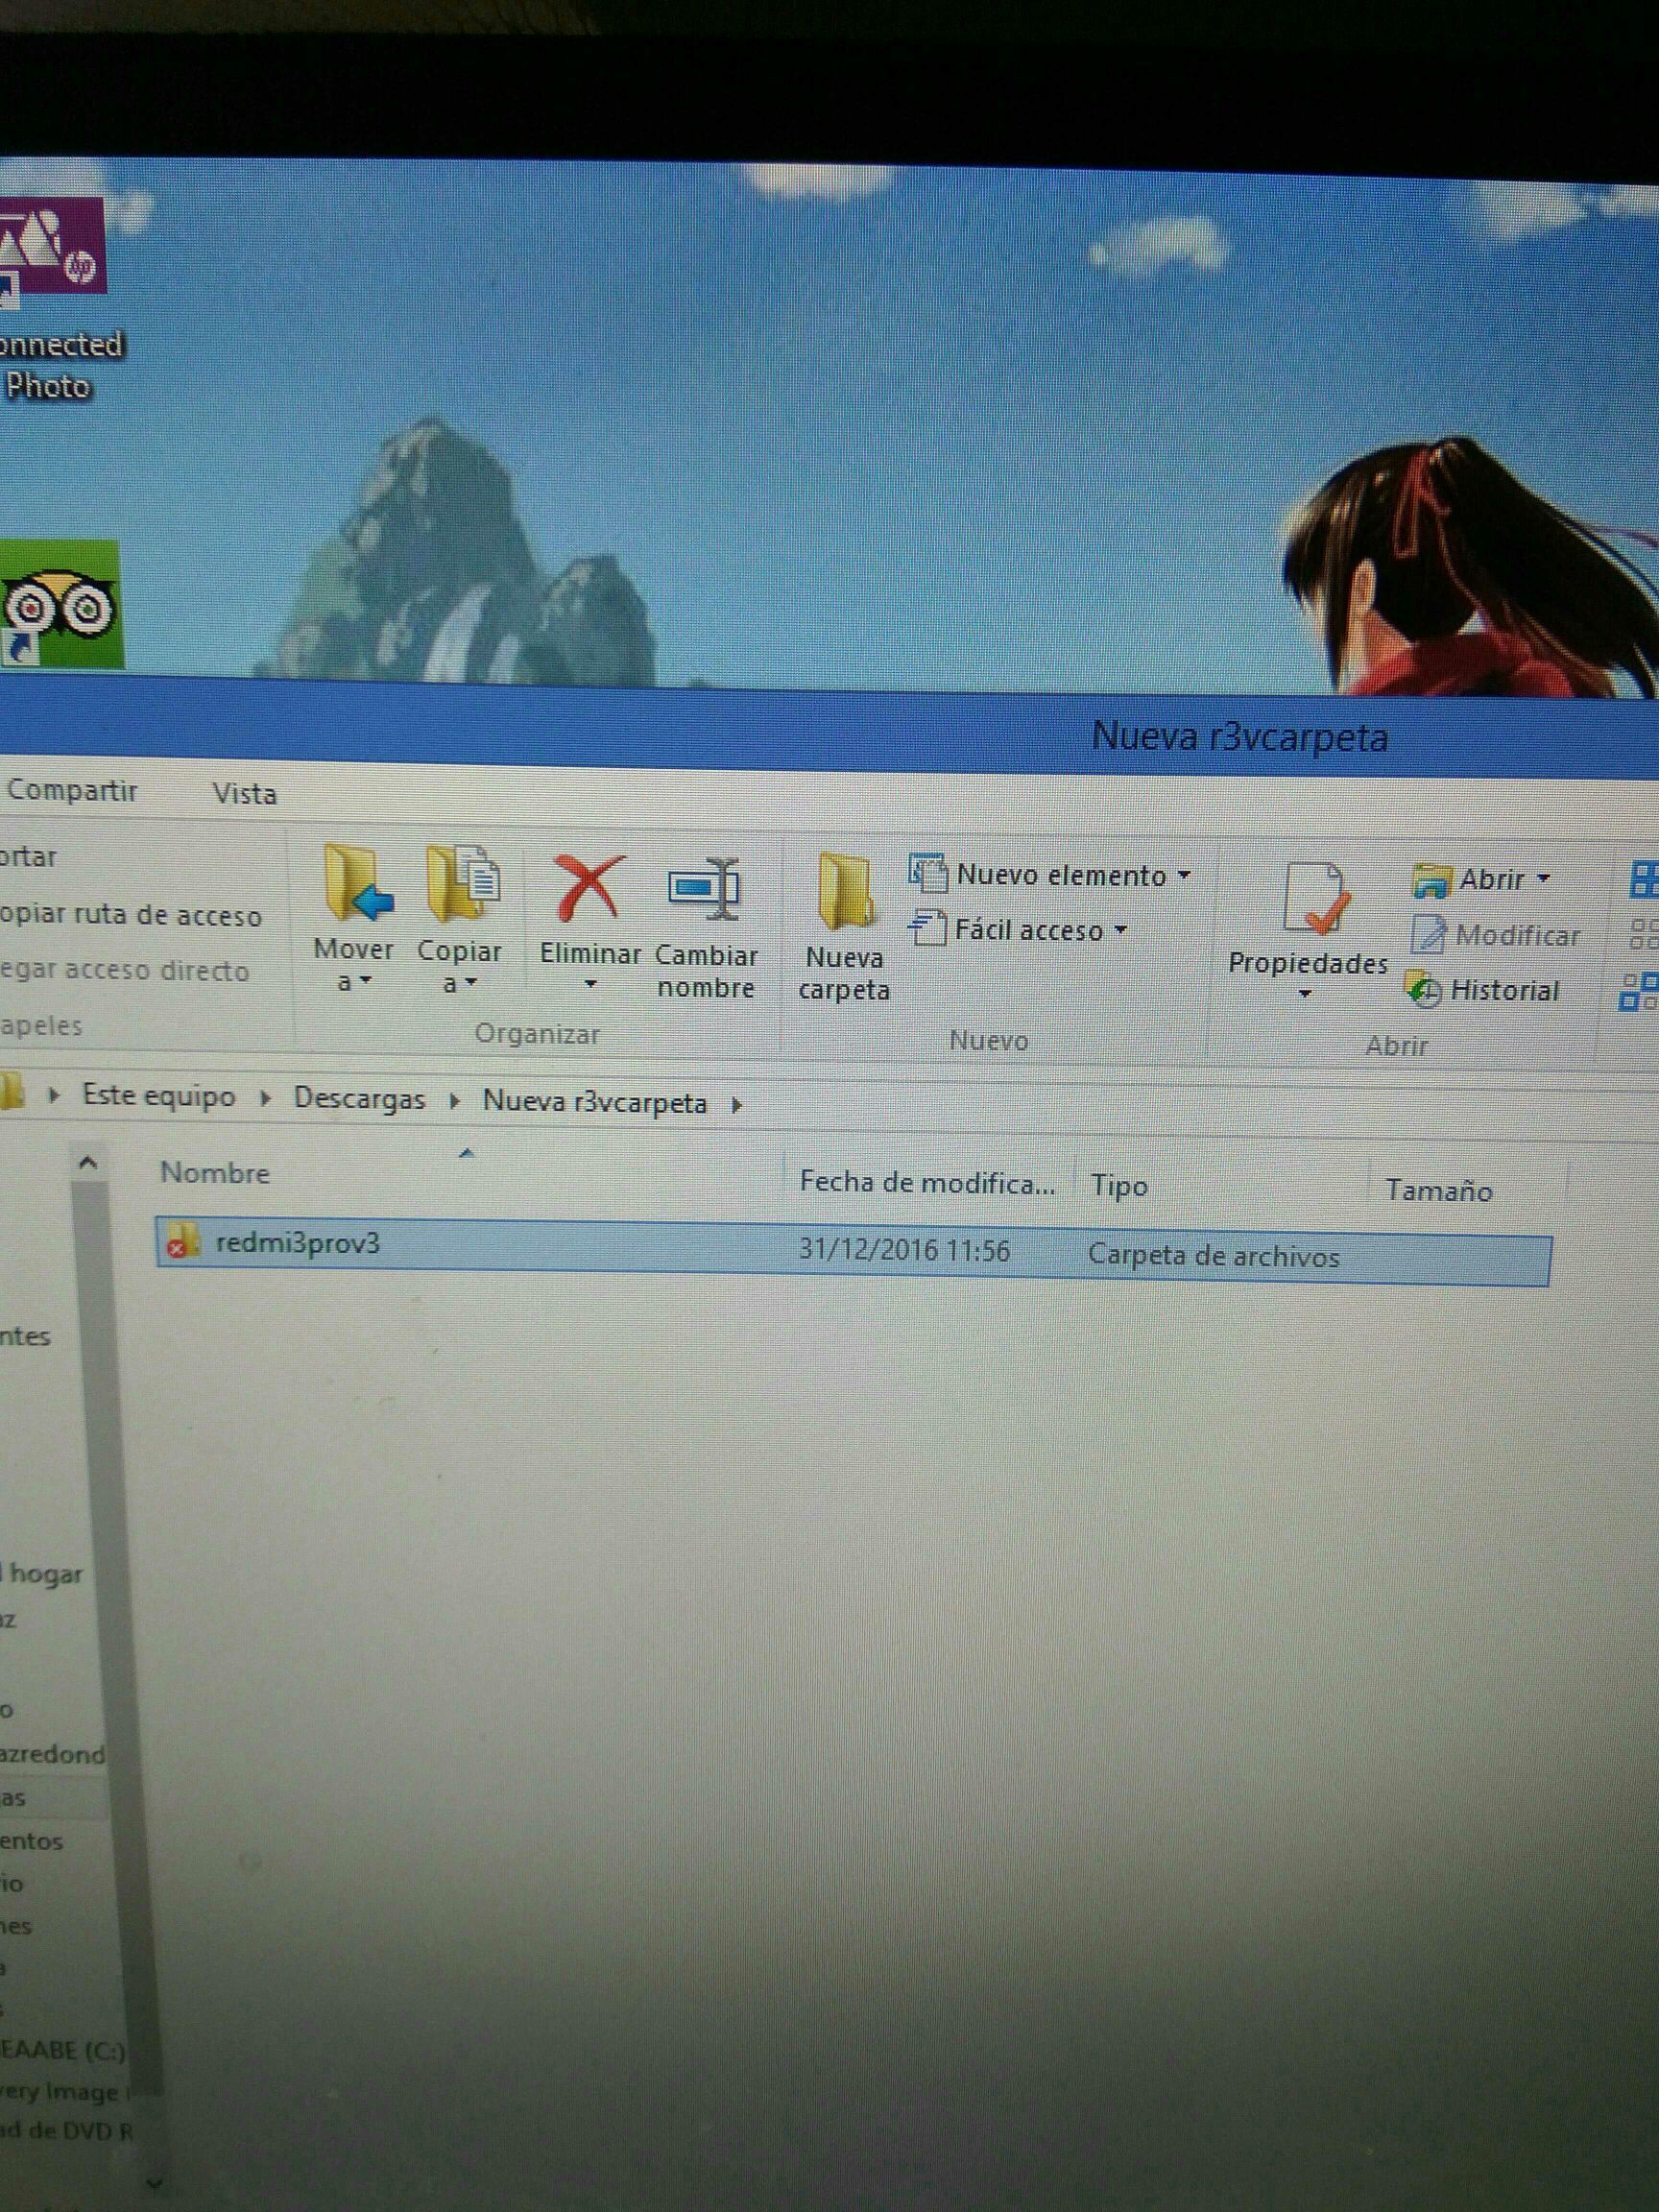Screen dimensions: 1659x2212
Task: Click Copiar ruta de acceso
Action: point(130,915)
